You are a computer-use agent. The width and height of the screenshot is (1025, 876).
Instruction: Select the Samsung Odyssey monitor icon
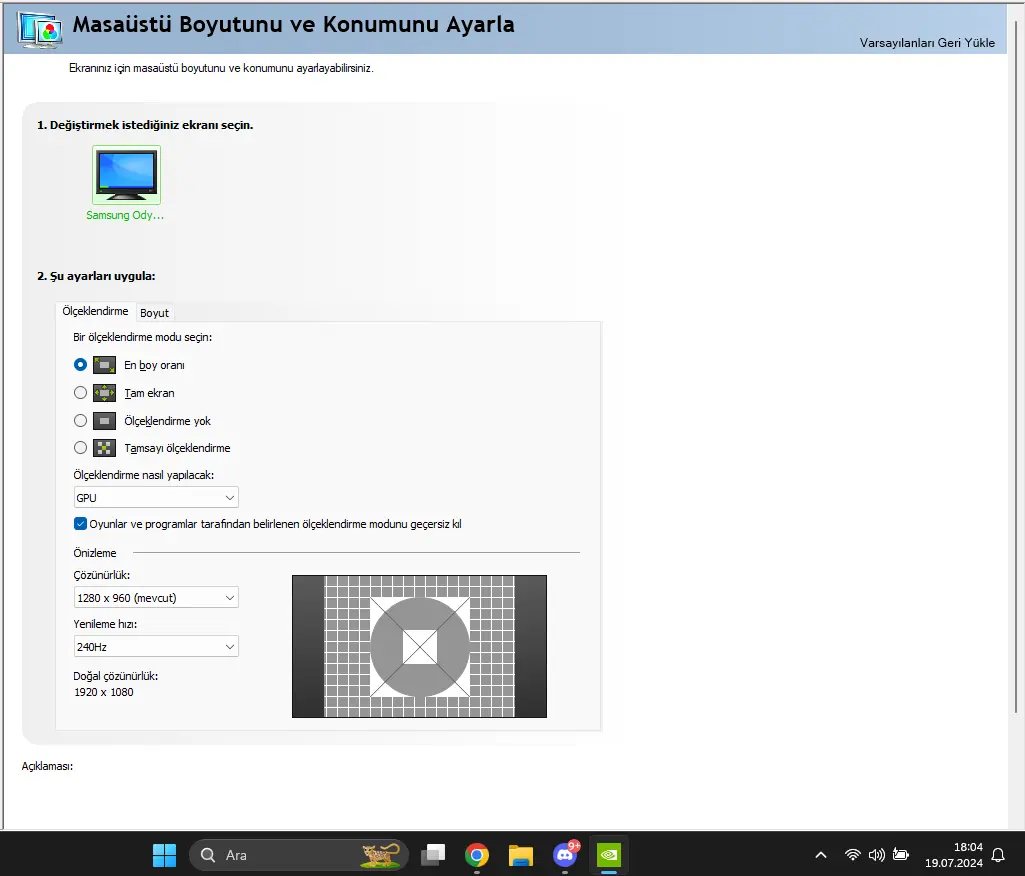click(x=126, y=175)
